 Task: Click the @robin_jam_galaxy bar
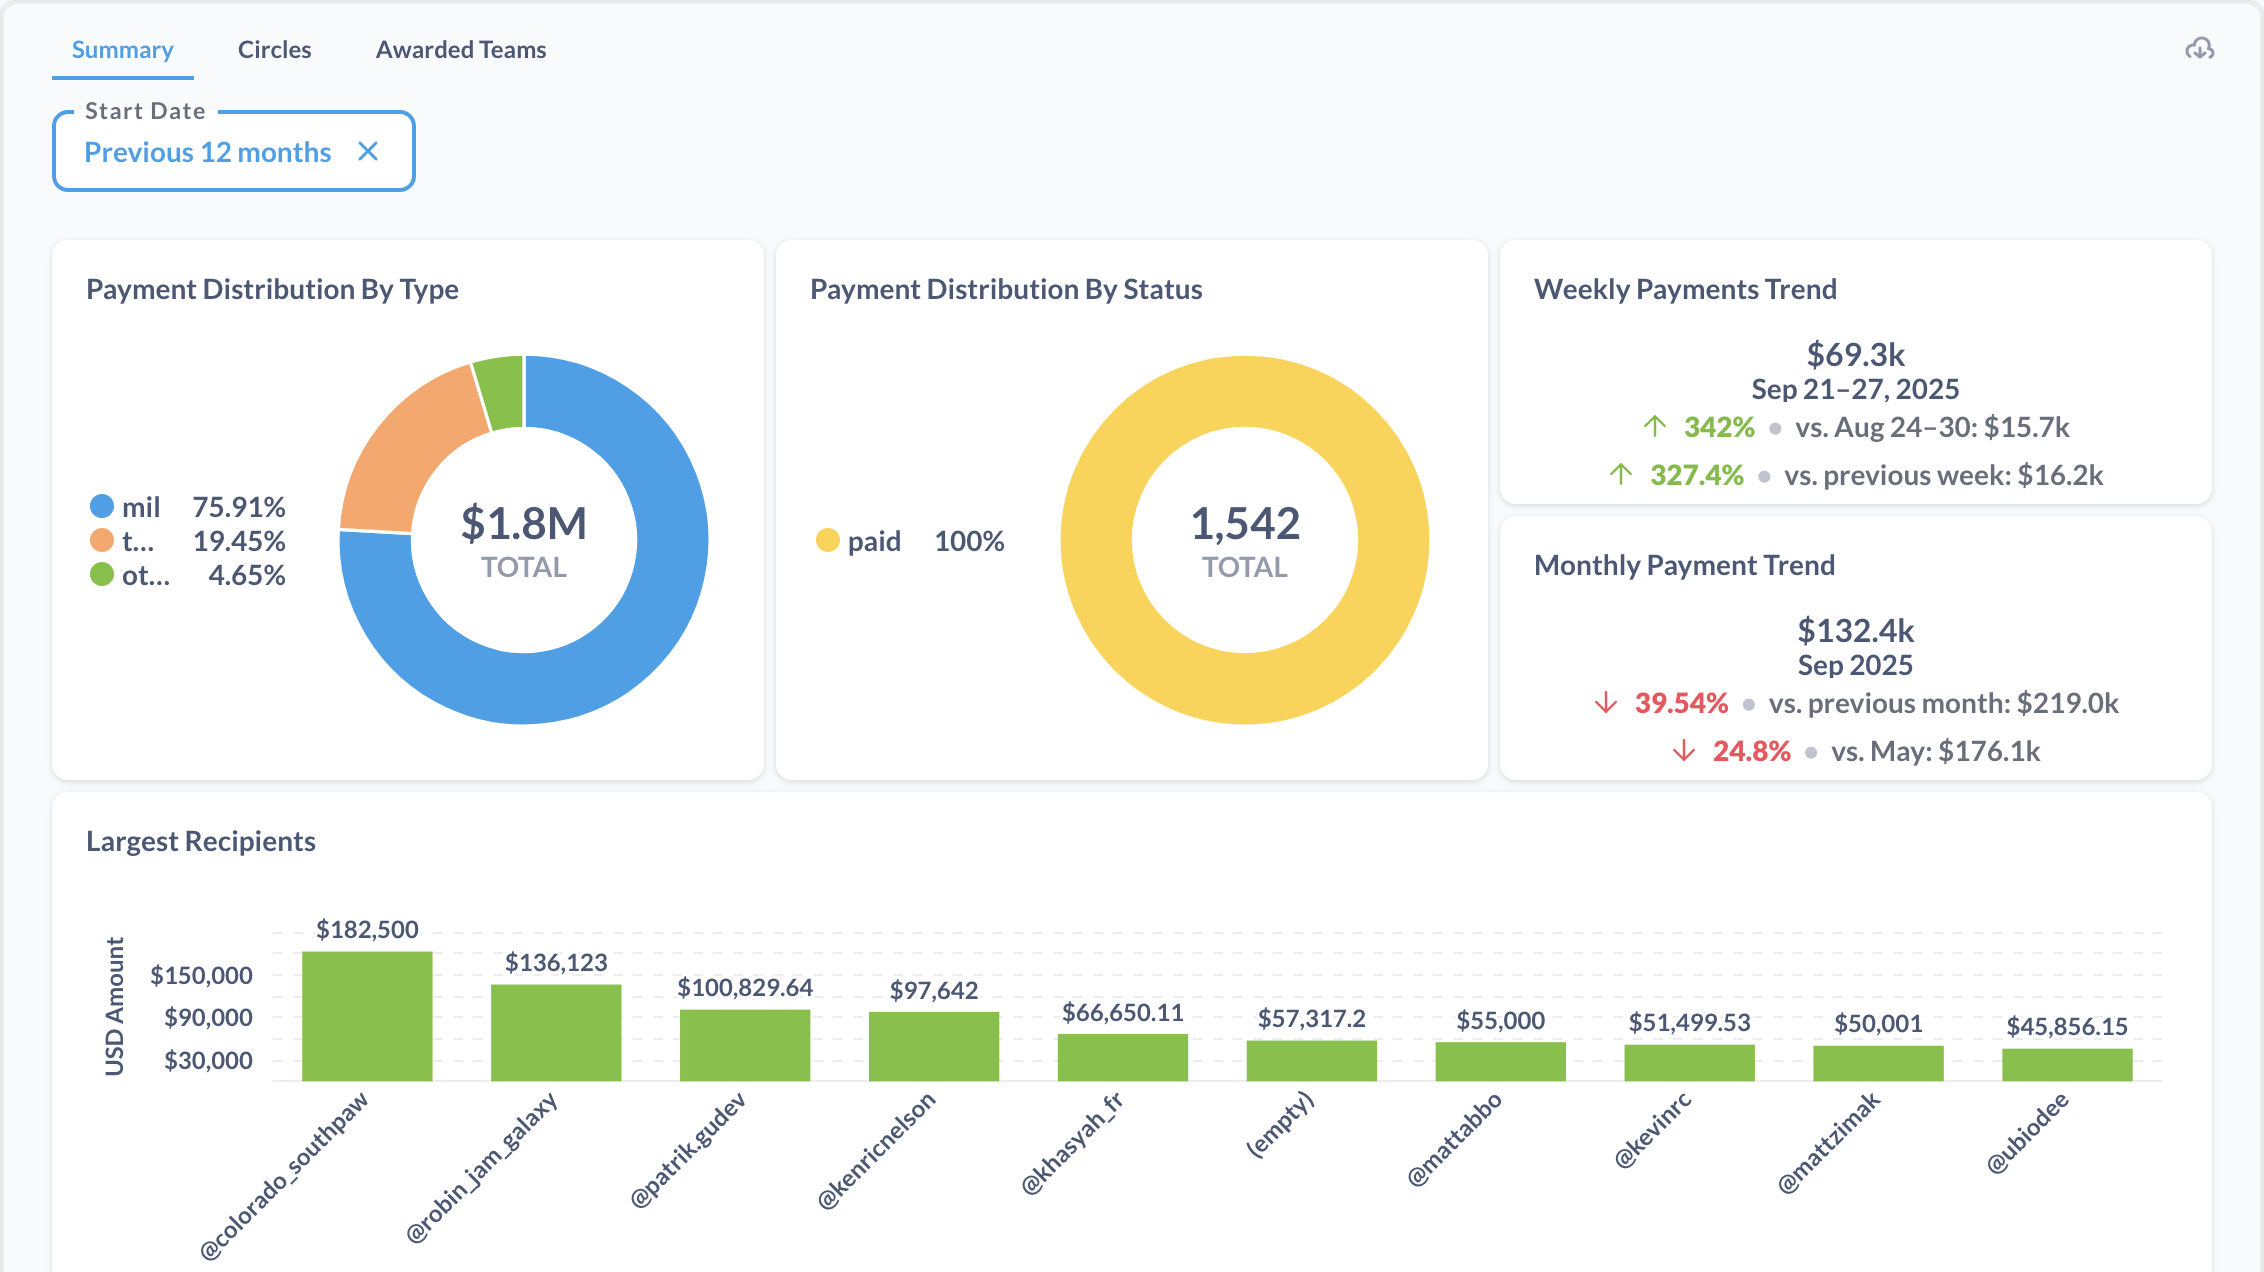(x=556, y=1033)
